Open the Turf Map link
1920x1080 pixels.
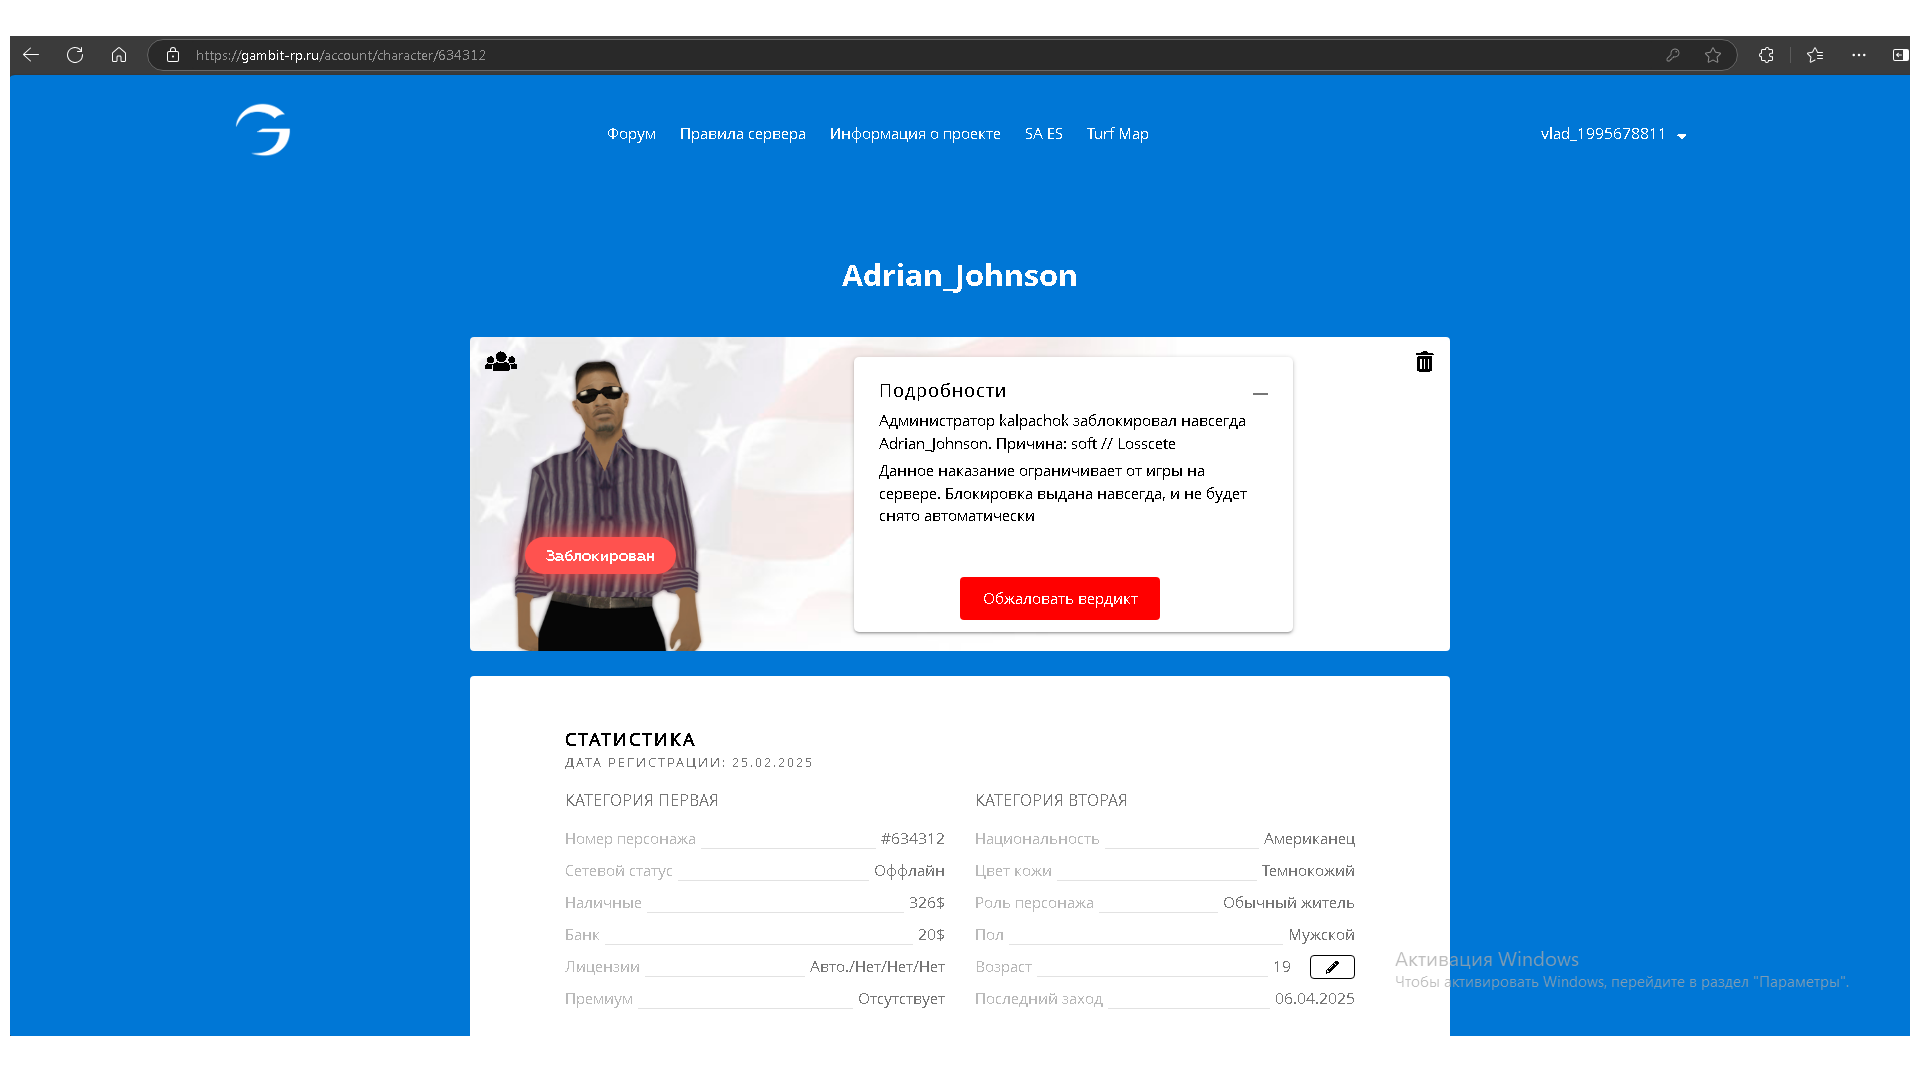click(x=1117, y=134)
